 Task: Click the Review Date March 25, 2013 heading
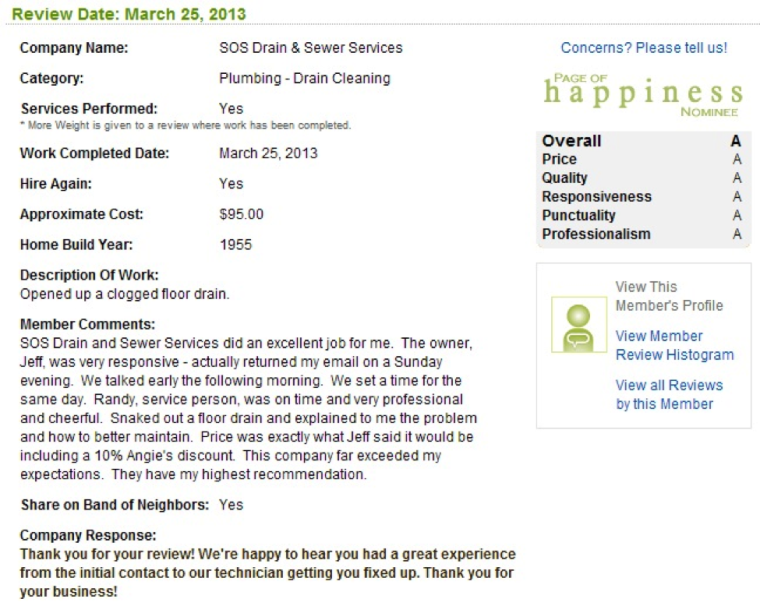pyautogui.click(x=128, y=14)
